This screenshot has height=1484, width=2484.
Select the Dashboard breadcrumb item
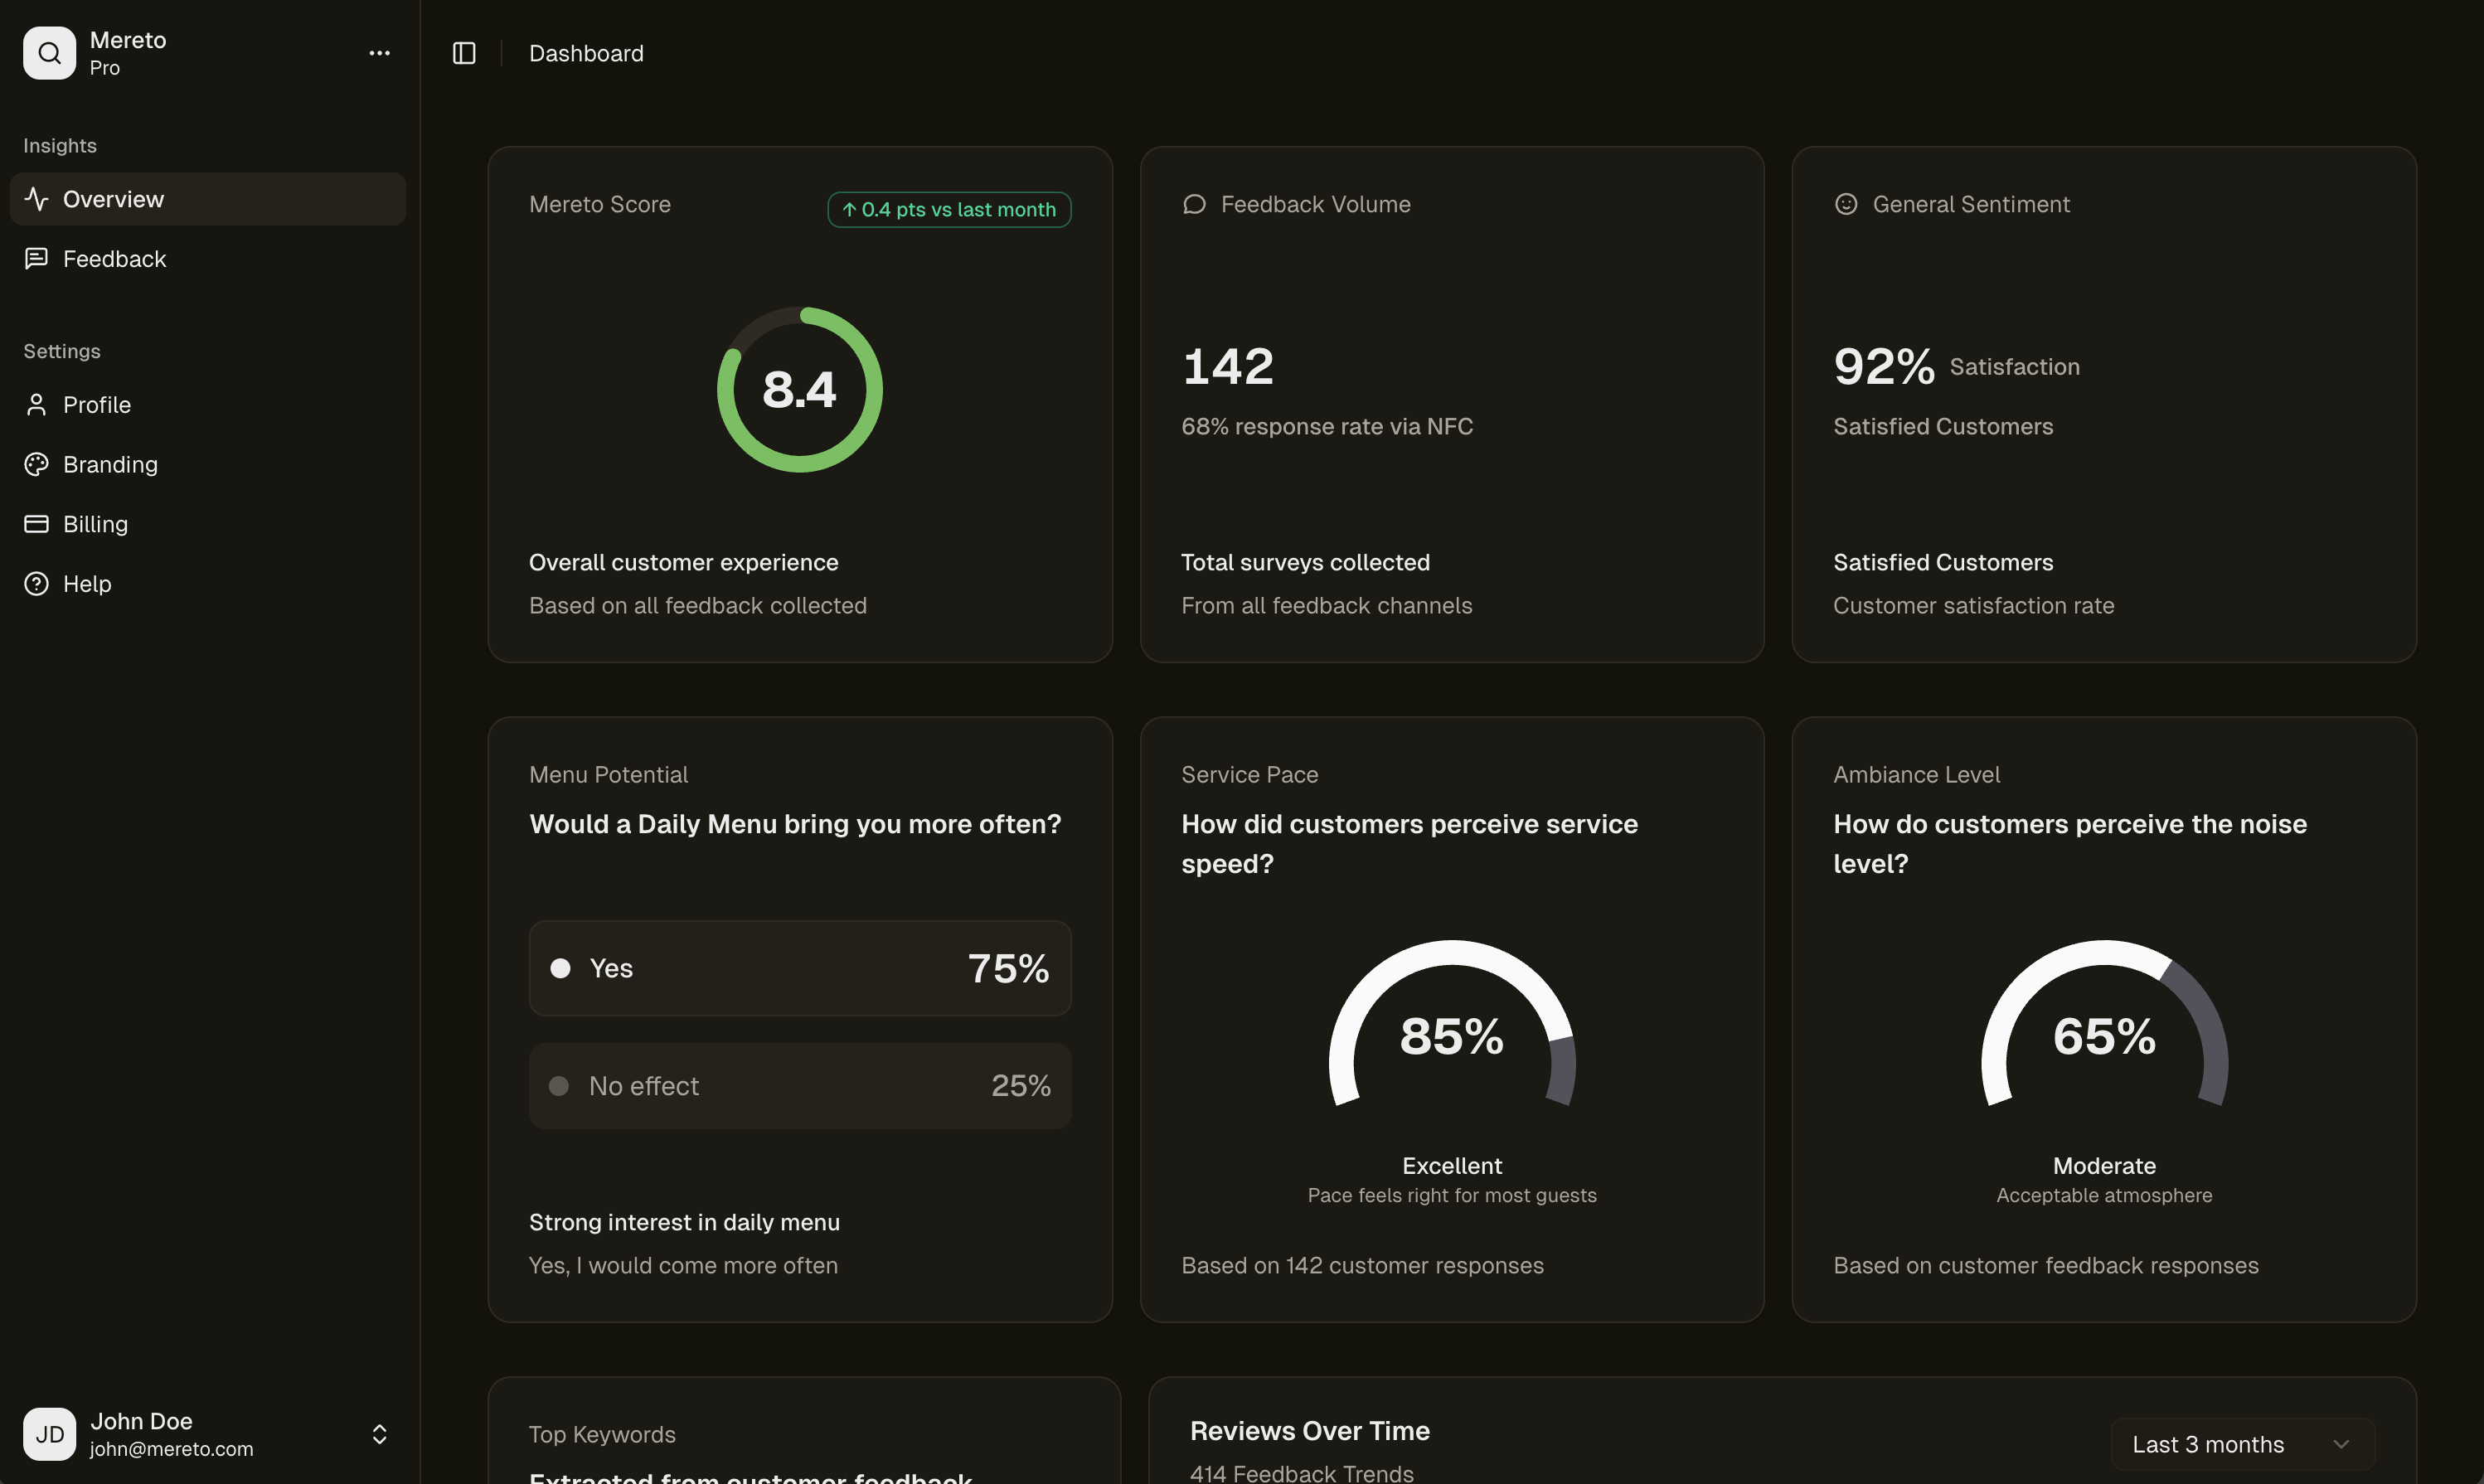tap(586, 53)
